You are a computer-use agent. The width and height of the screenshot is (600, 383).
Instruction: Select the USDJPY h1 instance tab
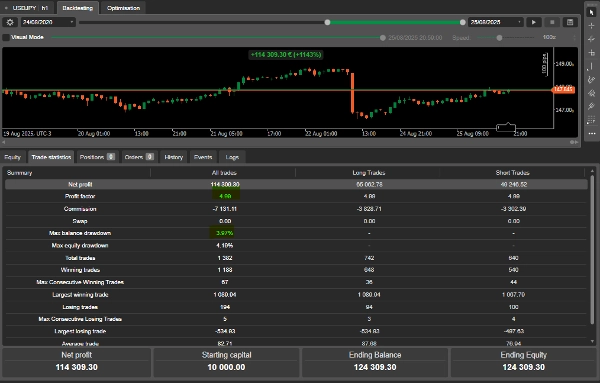click(x=27, y=8)
